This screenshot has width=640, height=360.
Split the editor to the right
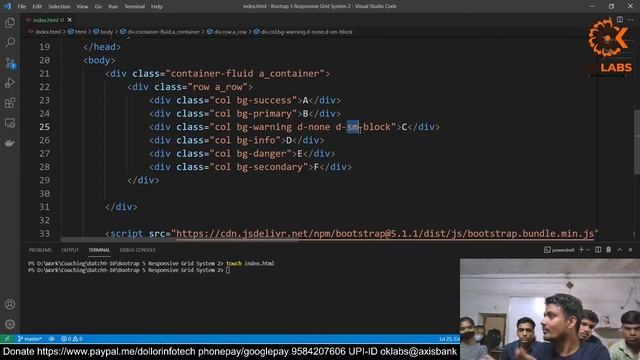click(620, 20)
